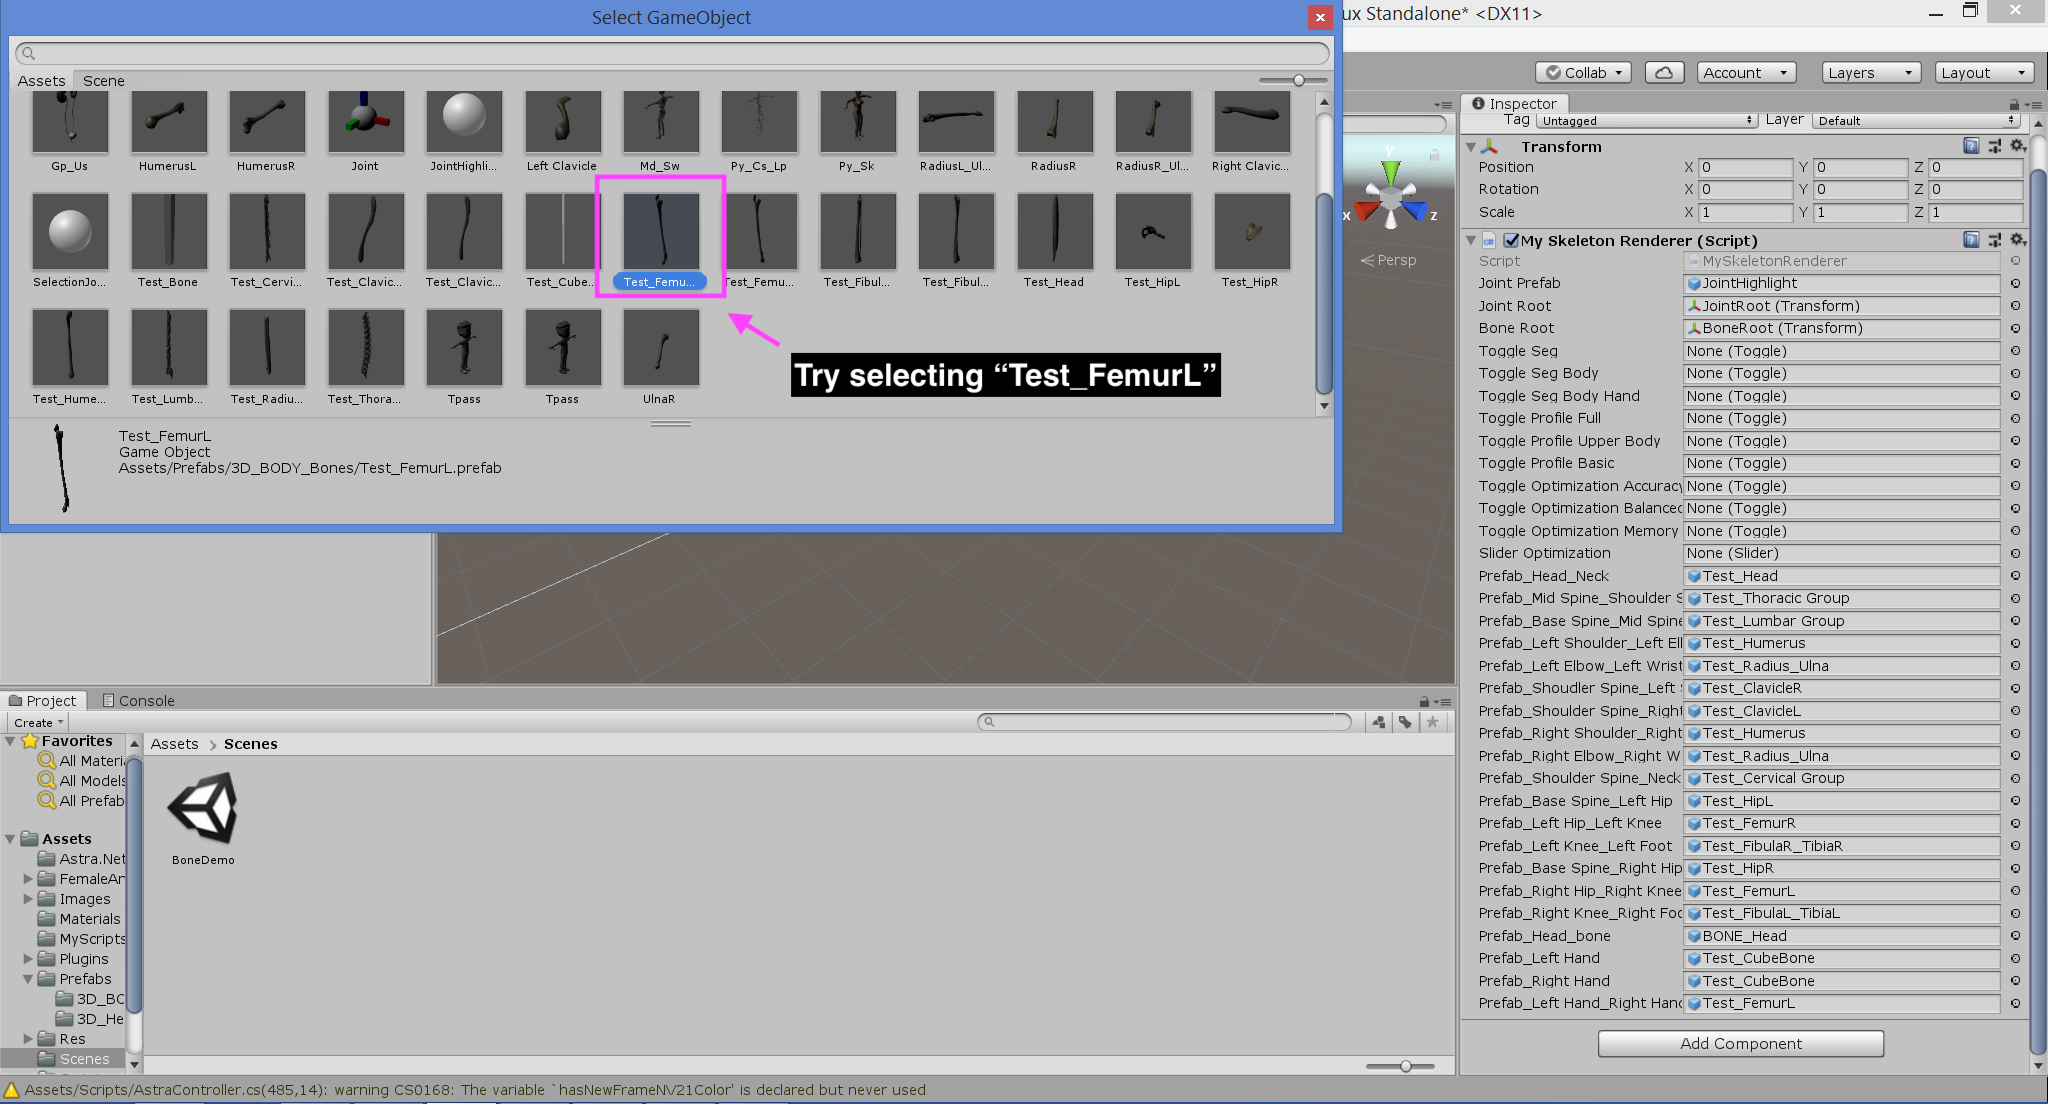
Task: Collapse the Transform component disclosure triangle
Action: pyautogui.click(x=1470, y=146)
